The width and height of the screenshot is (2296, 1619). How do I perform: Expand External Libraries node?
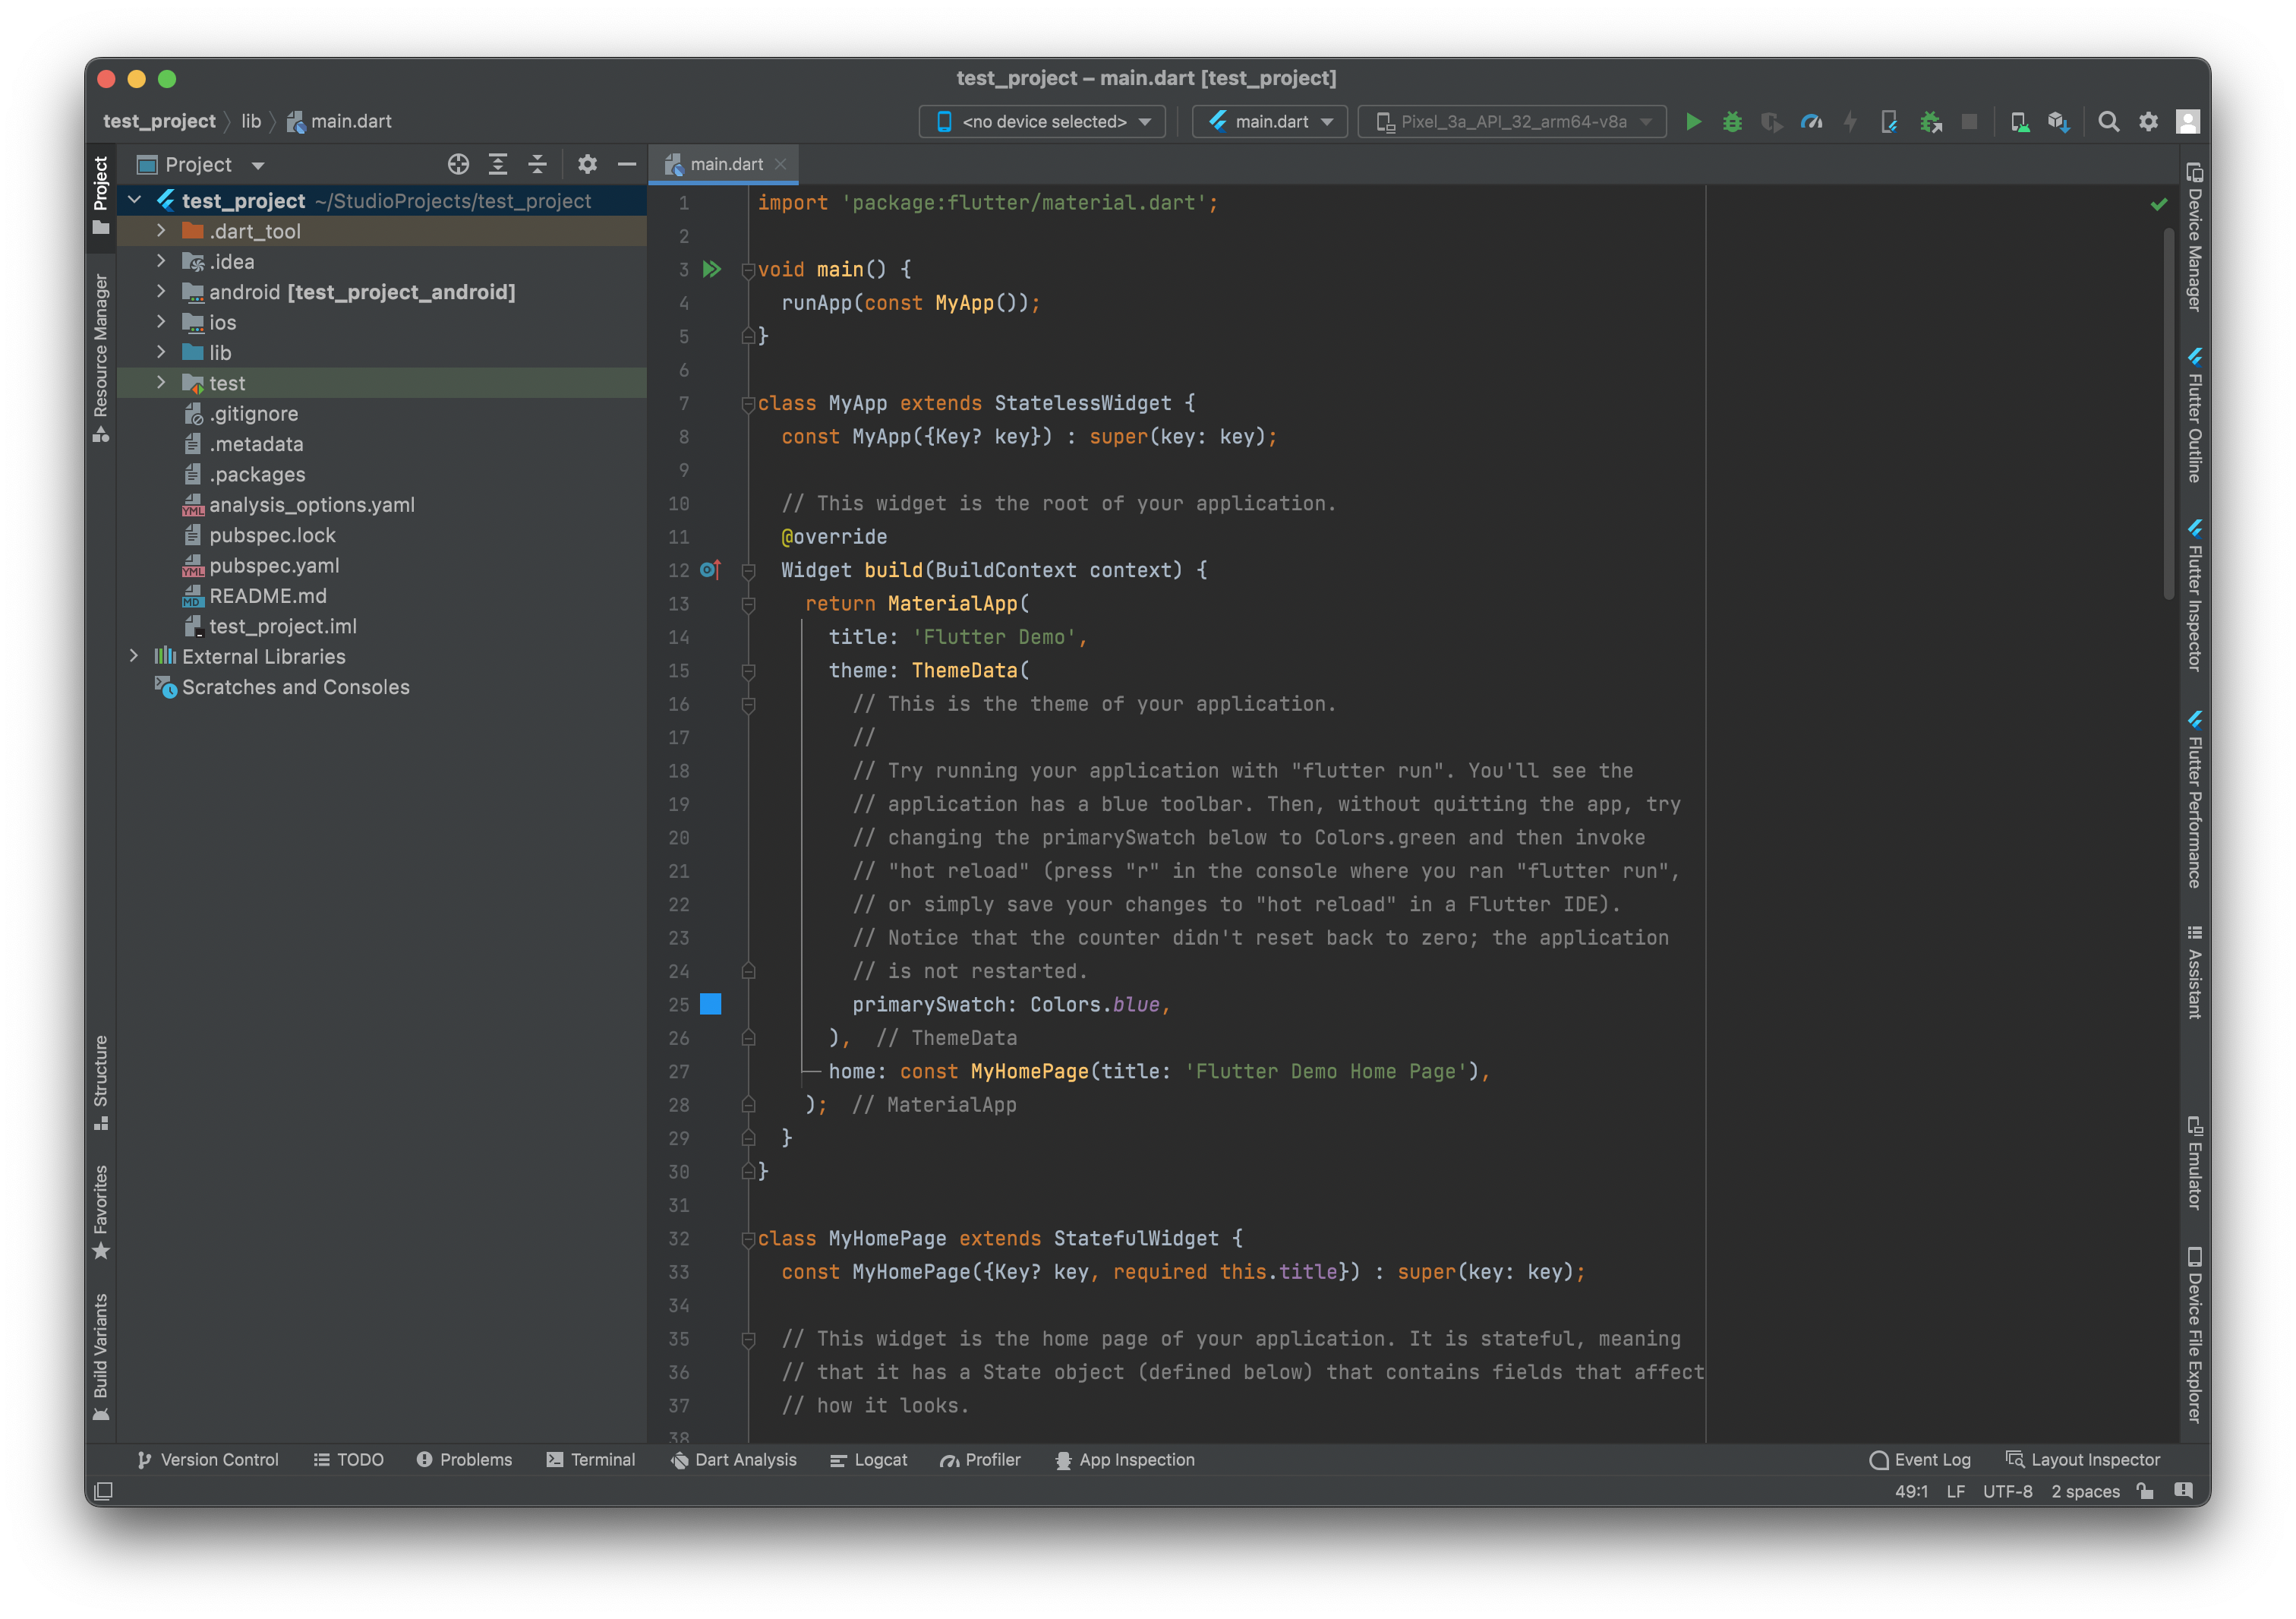pos(134,656)
